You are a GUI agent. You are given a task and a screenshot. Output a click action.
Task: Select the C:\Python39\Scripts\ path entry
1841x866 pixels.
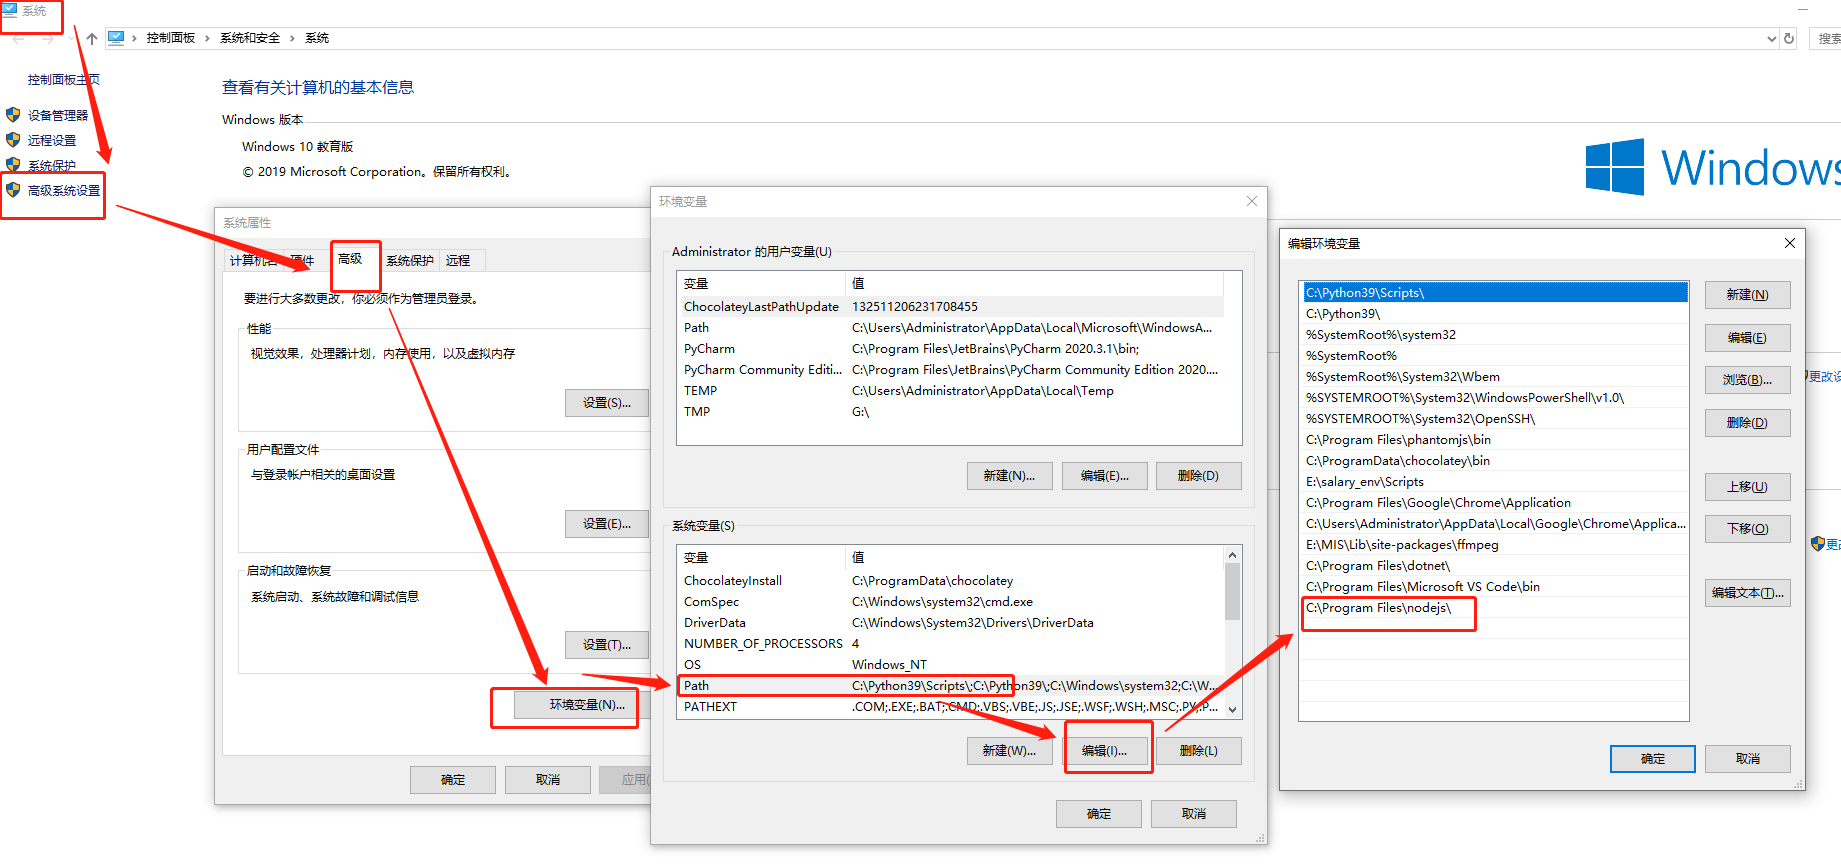click(1494, 293)
